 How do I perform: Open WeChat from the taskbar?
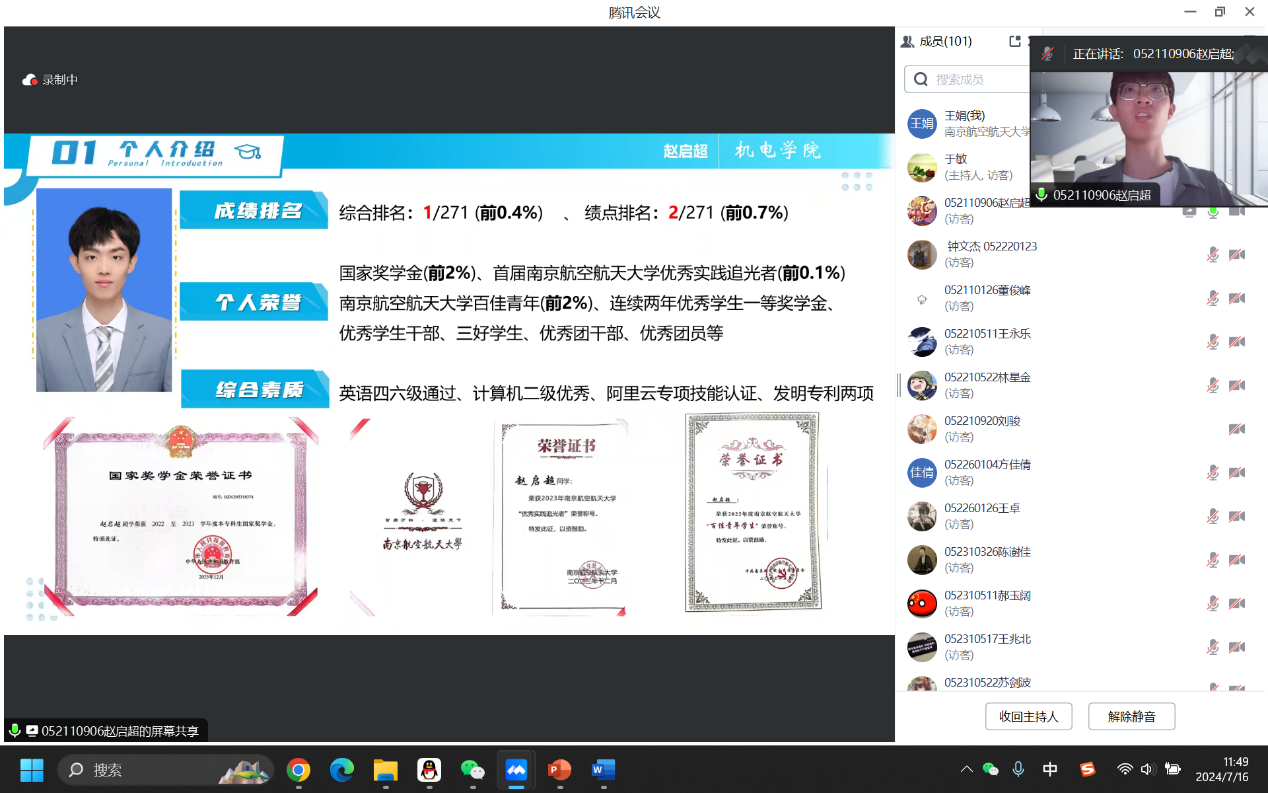(472, 770)
